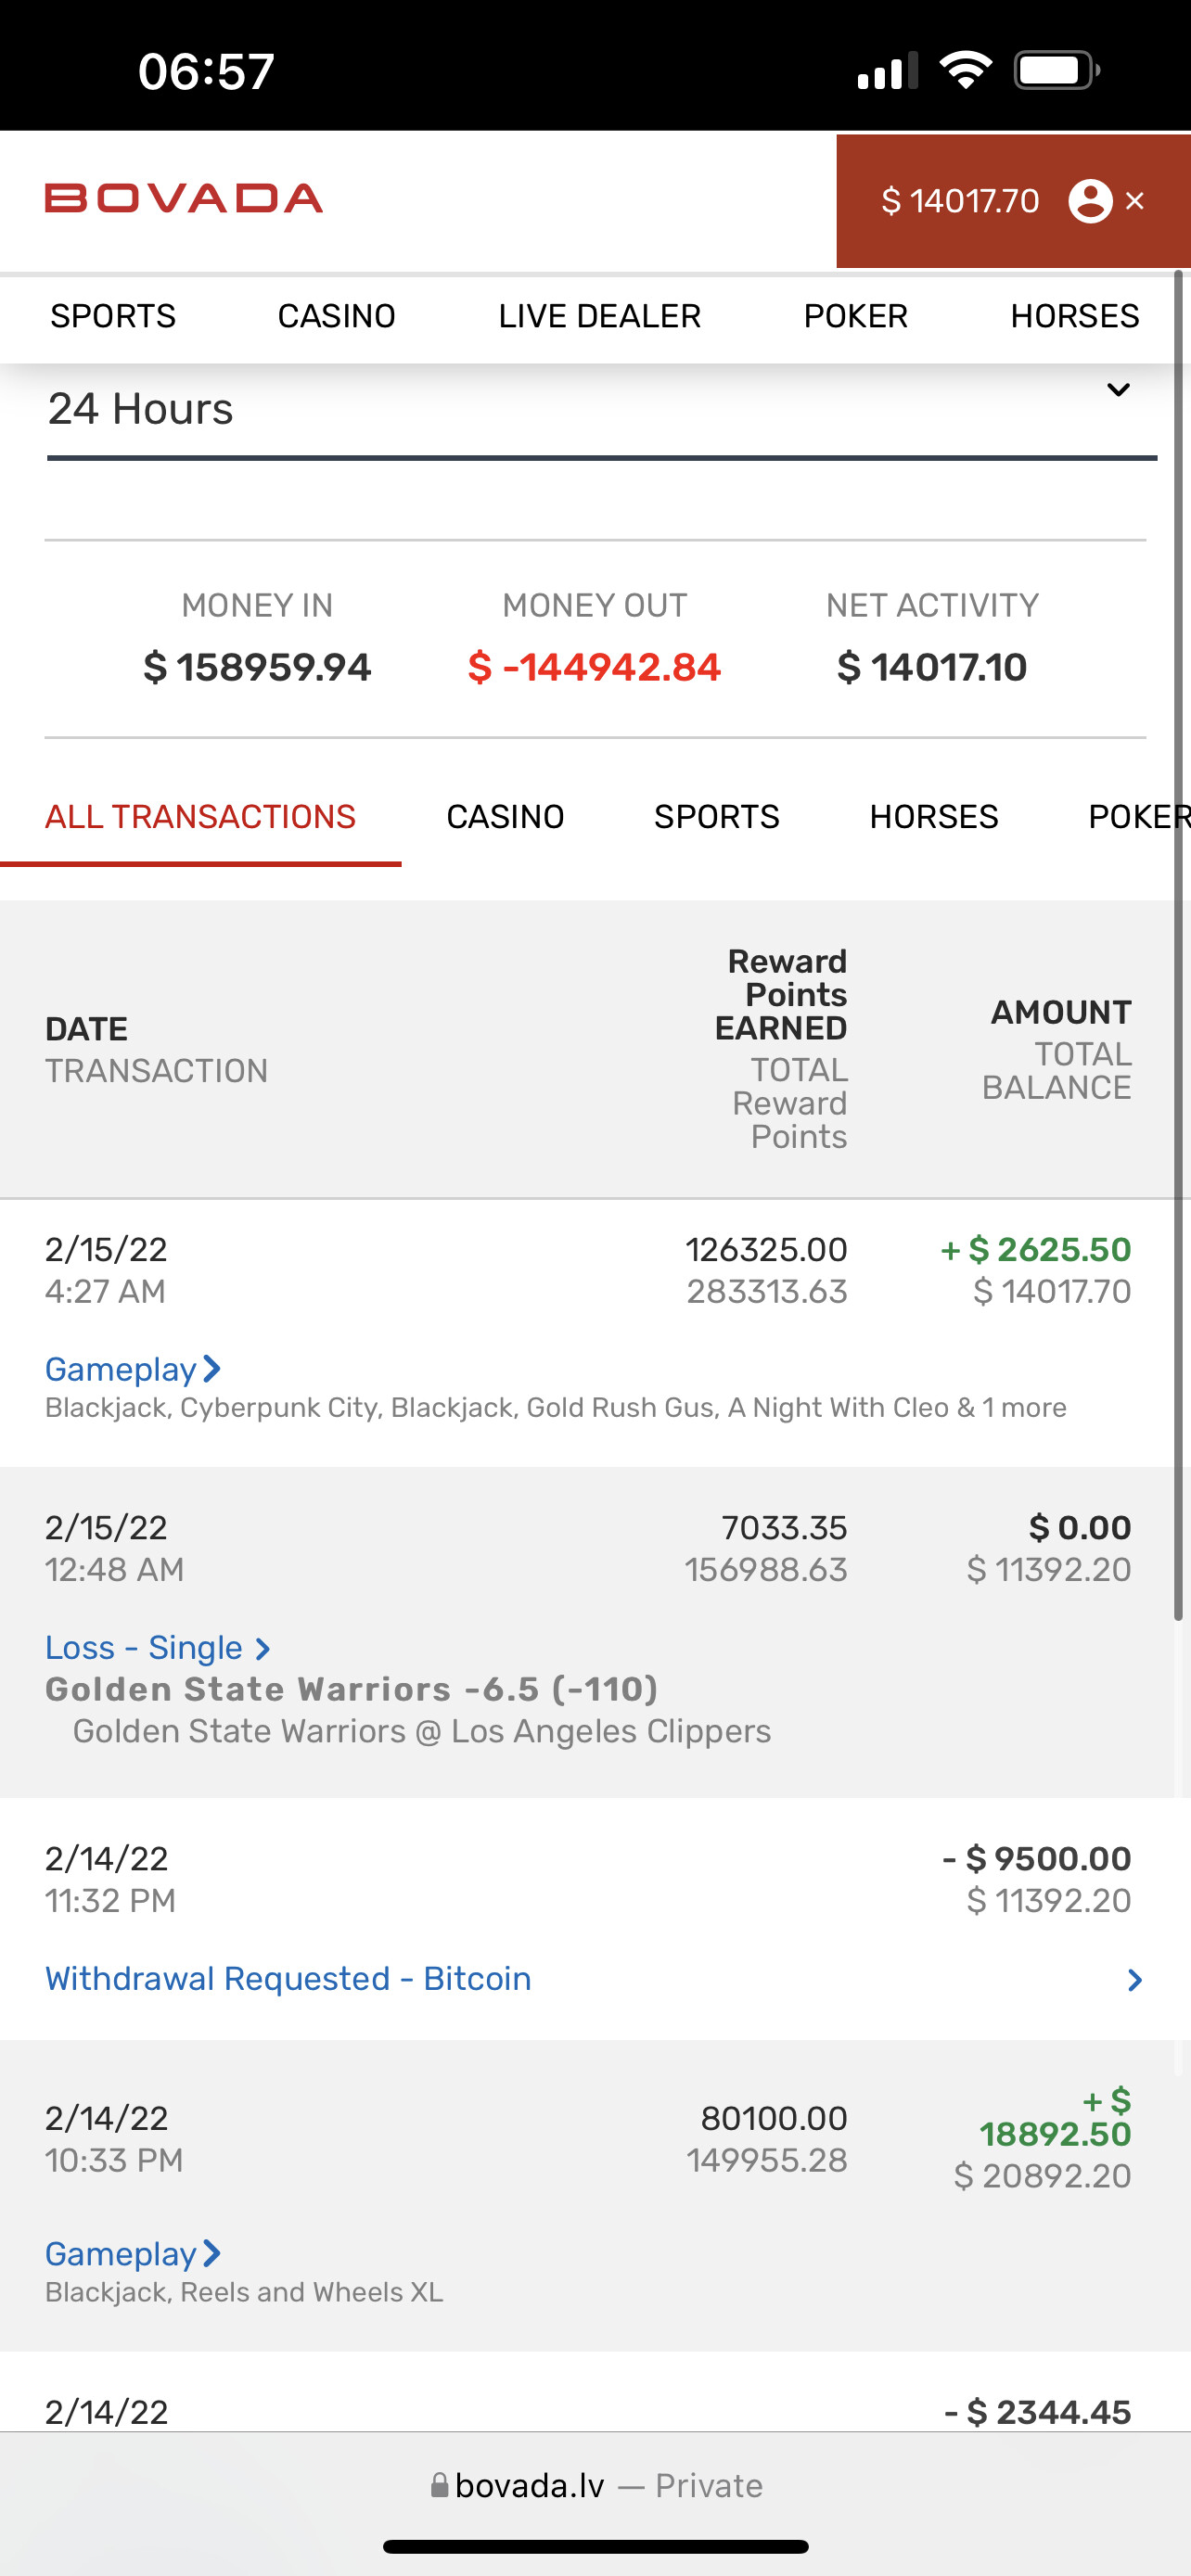Select the All Transactions tab
The height and width of the screenshot is (2576, 1191).
(200, 817)
